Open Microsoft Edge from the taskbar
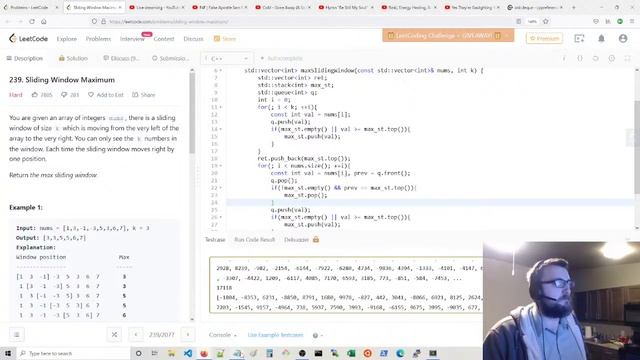This screenshot has width=640, height=360. click(x=400, y=353)
